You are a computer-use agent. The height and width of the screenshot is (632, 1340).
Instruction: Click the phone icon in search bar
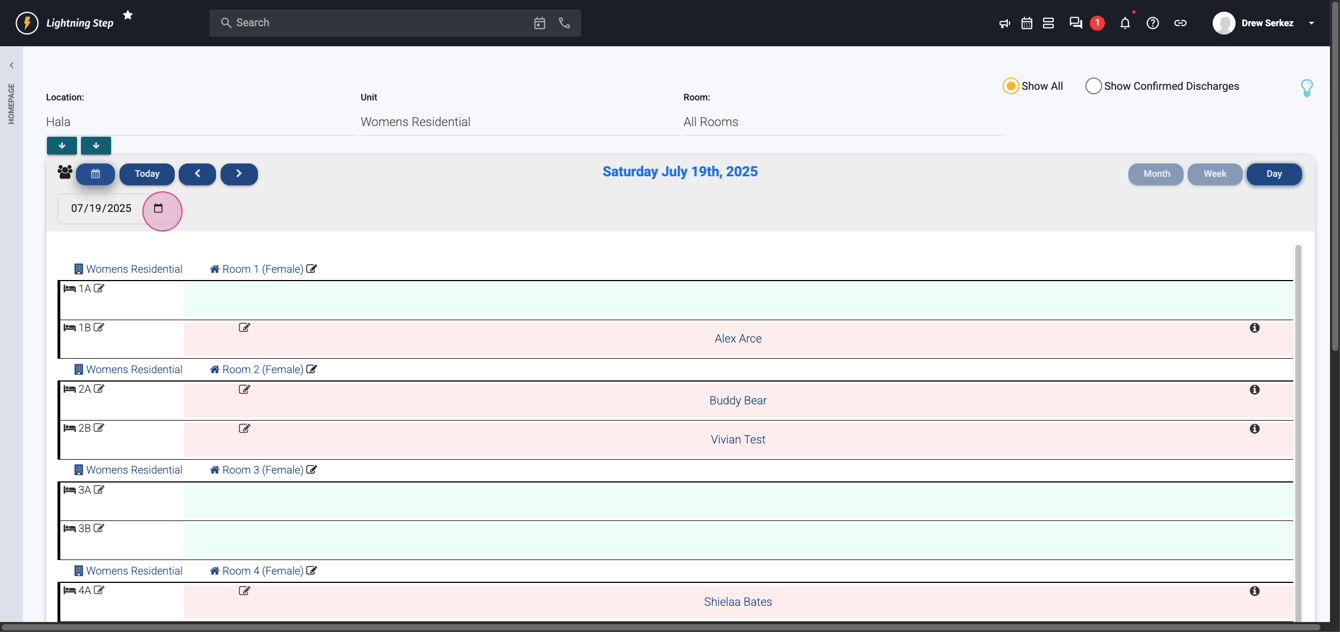pos(565,23)
